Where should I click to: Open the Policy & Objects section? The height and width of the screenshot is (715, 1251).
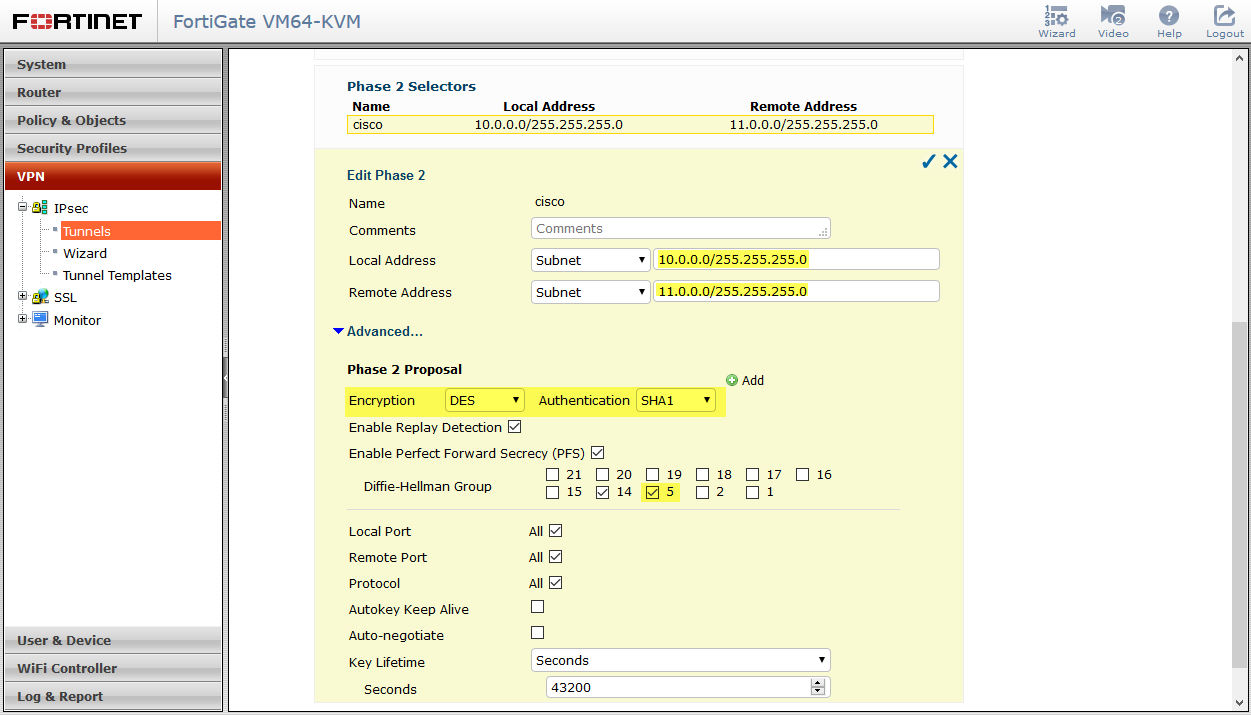pyautogui.click(x=113, y=120)
